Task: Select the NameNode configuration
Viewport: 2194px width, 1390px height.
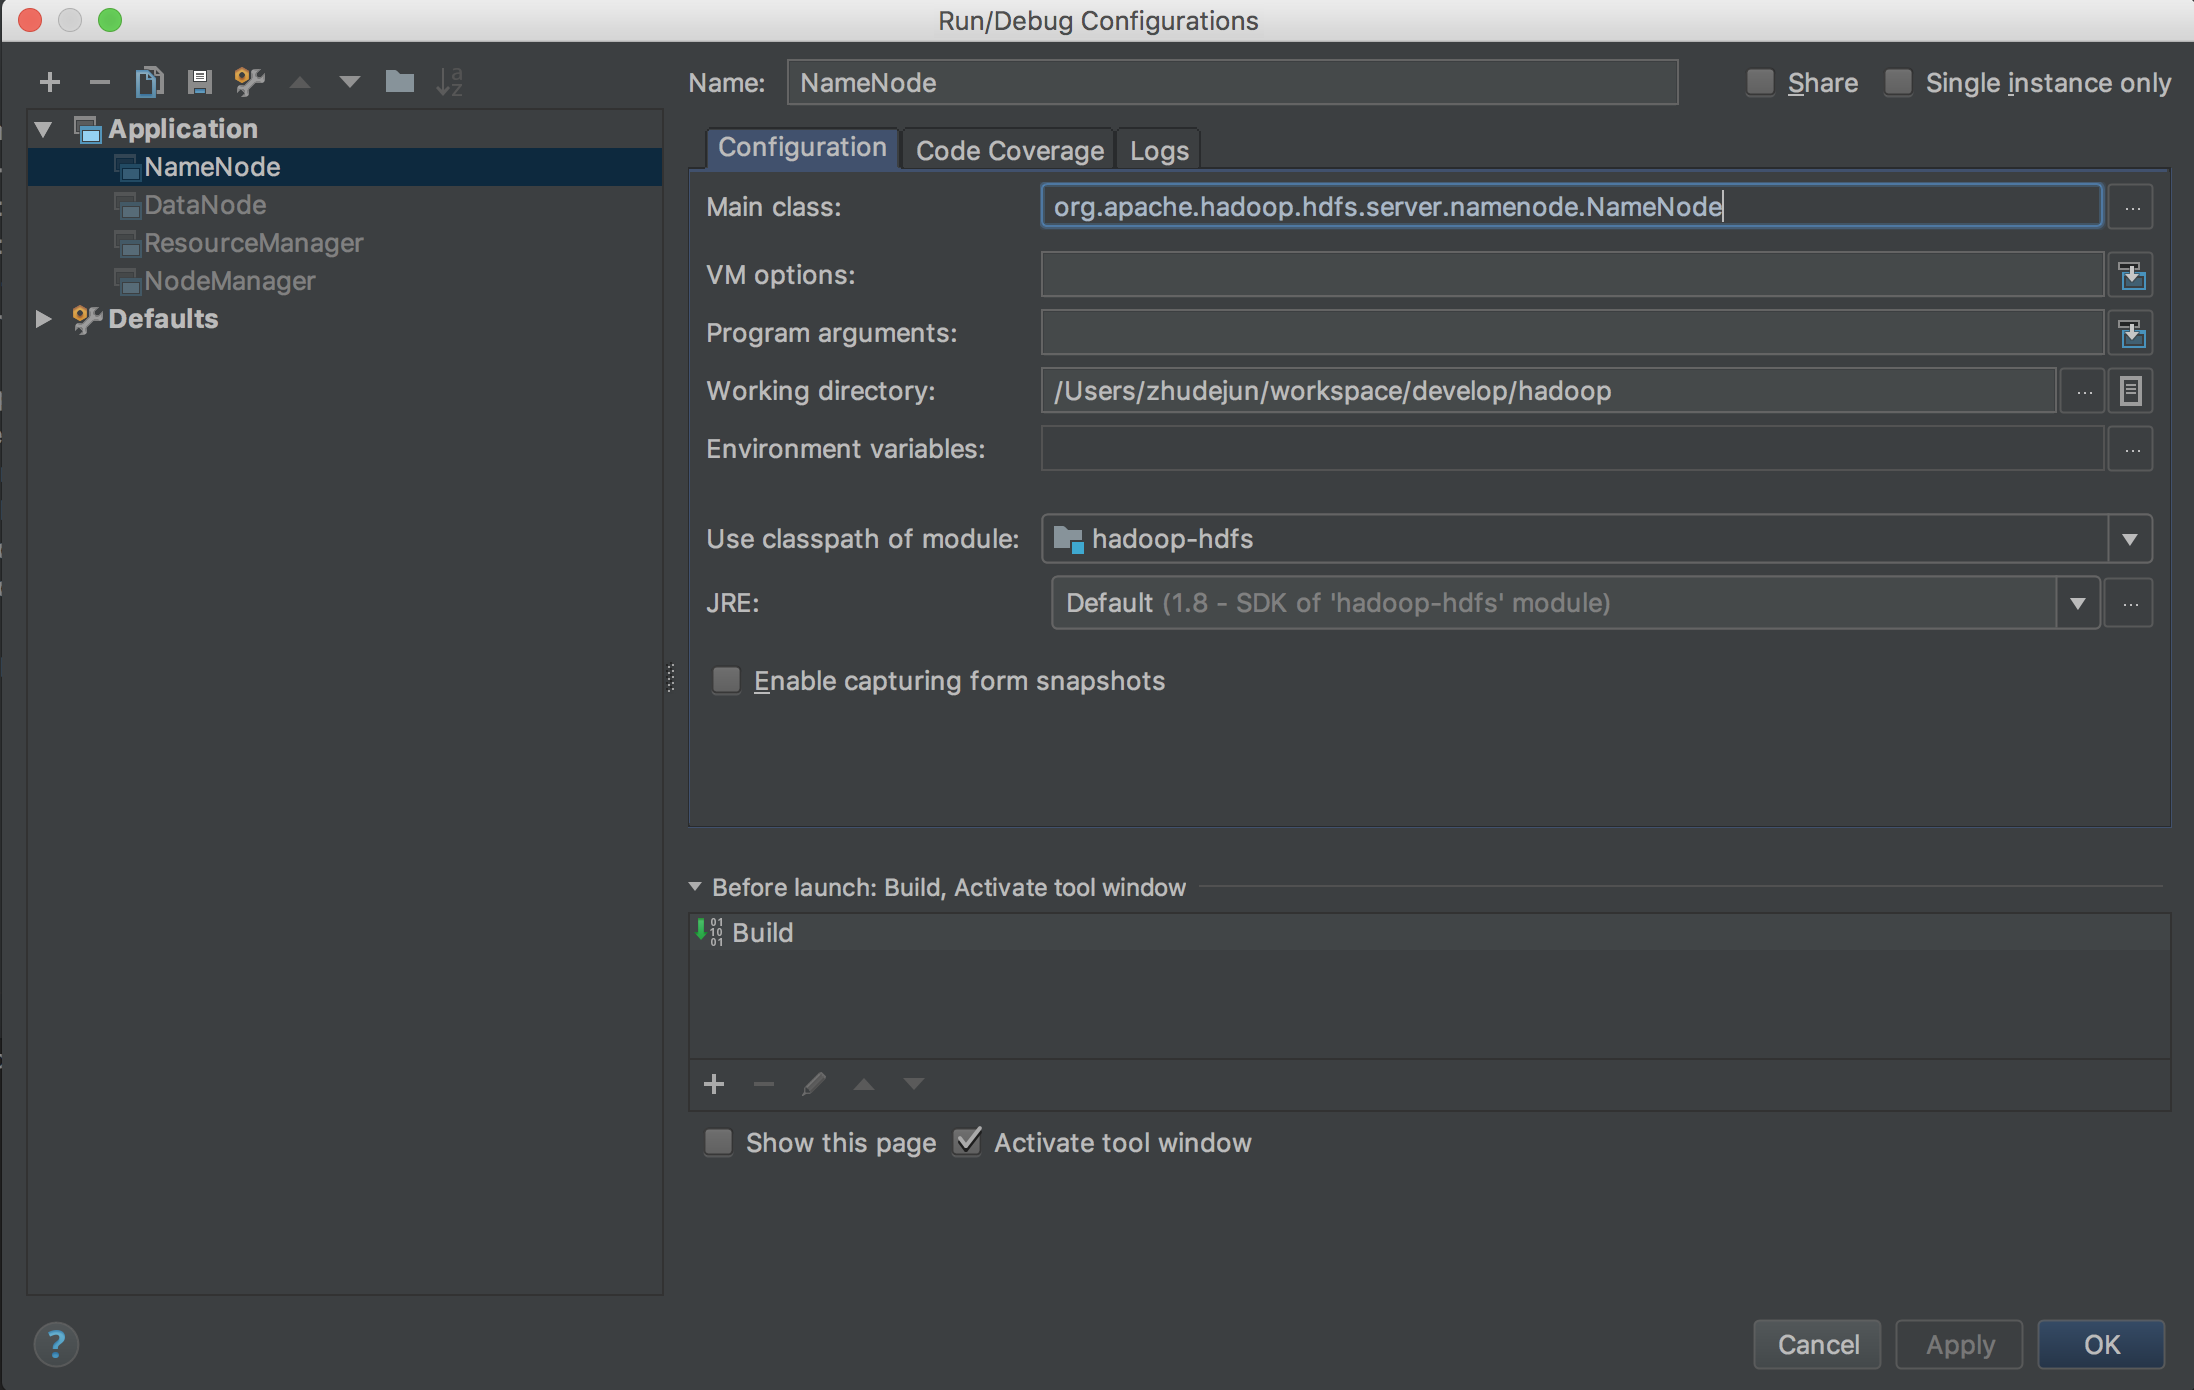Action: (345, 167)
